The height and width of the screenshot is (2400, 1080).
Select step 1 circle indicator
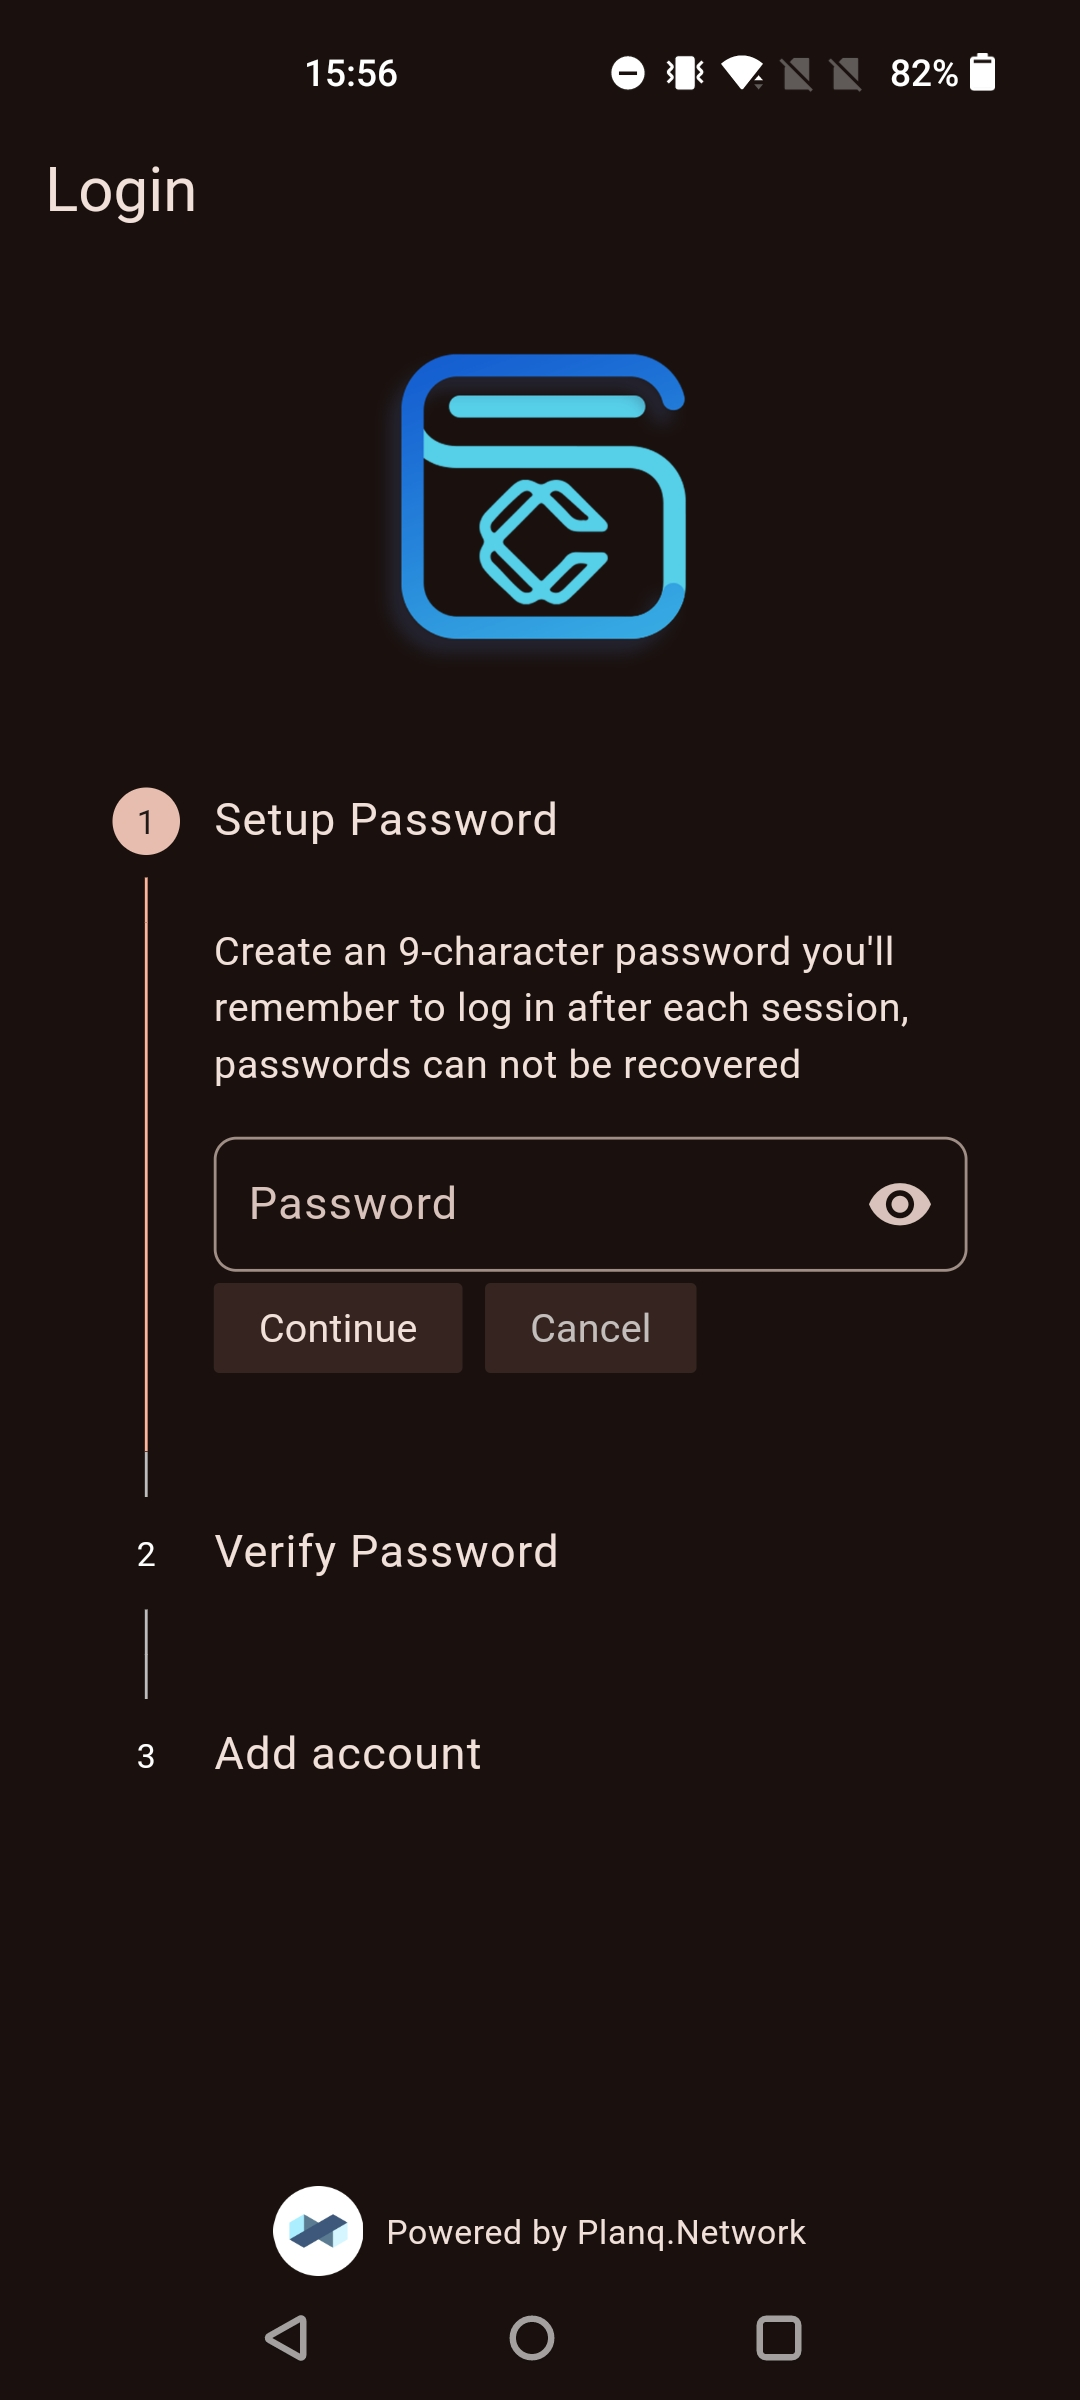click(146, 822)
